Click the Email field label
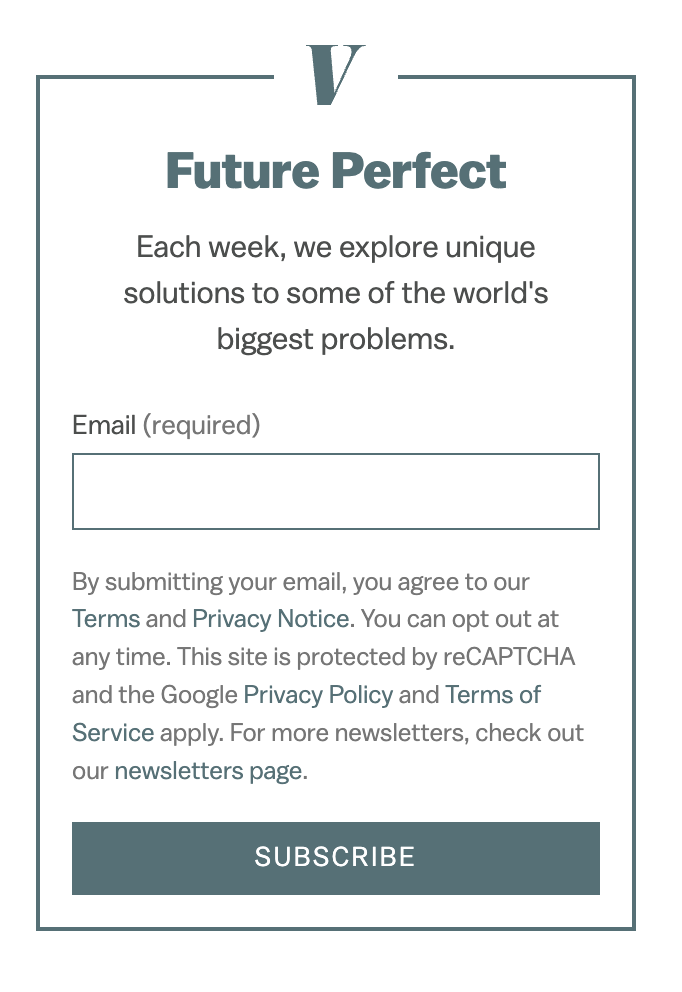 (x=104, y=425)
